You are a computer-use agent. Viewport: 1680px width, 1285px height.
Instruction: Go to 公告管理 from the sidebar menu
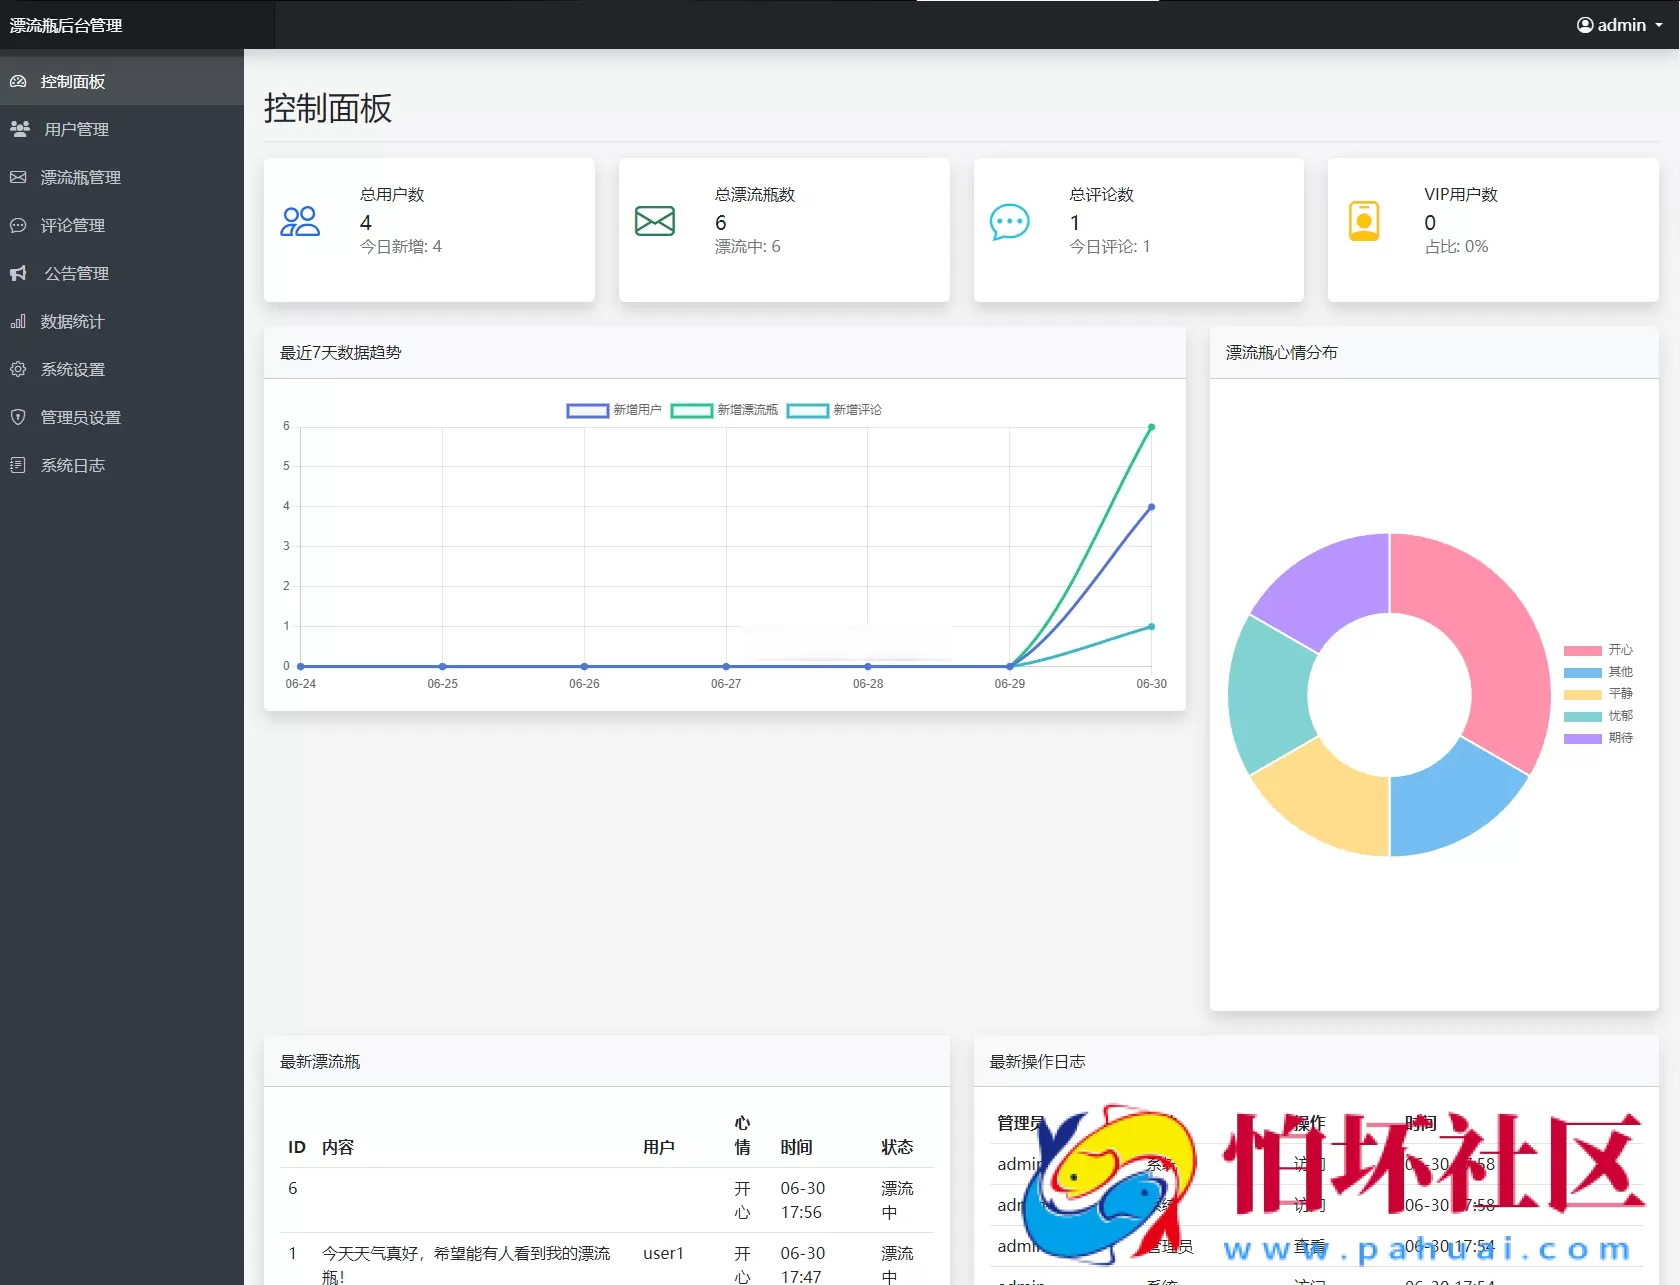point(75,273)
